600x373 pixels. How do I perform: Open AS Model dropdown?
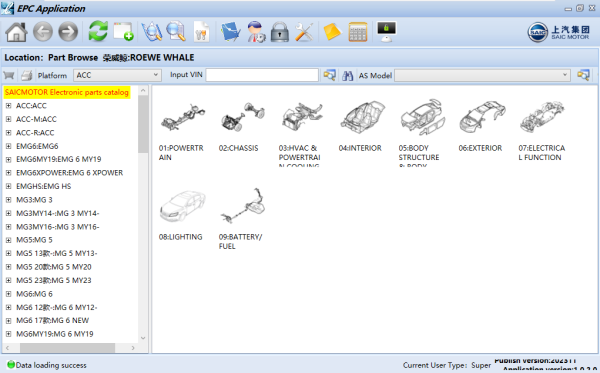click(482, 75)
